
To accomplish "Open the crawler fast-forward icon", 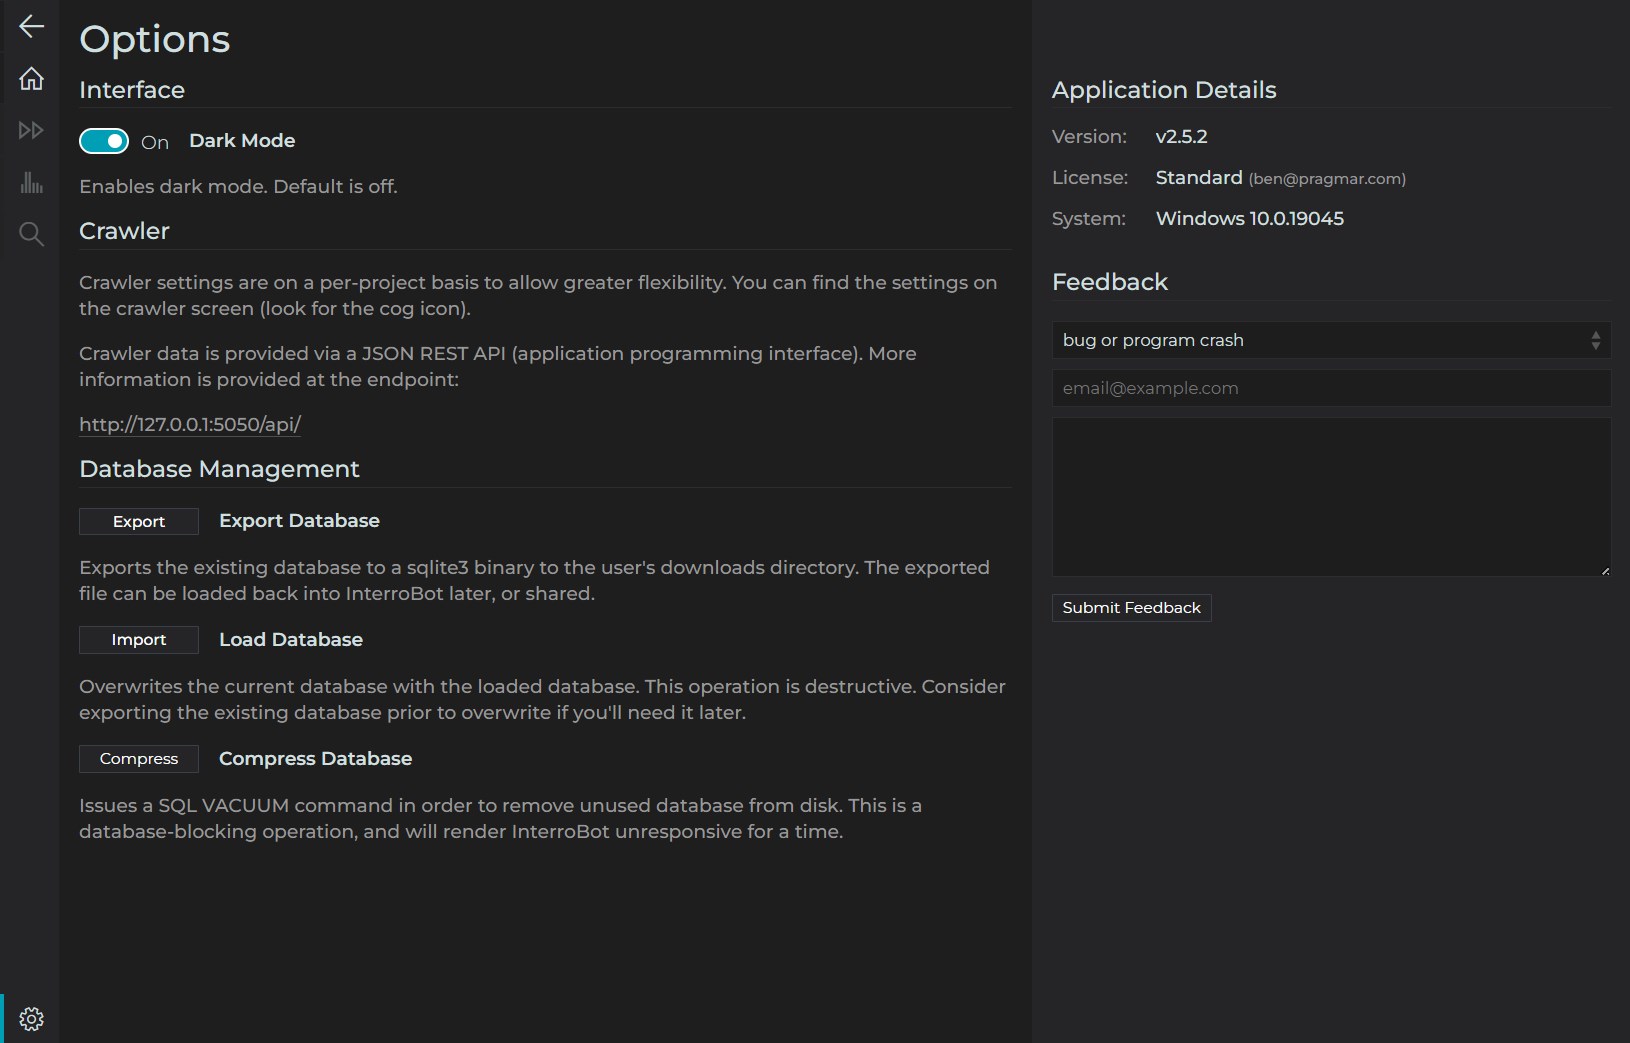I will pyautogui.click(x=31, y=130).
